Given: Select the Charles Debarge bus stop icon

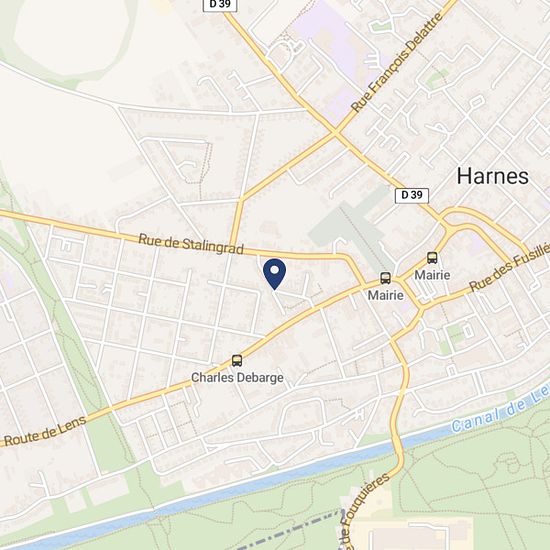Looking at the screenshot, I should pos(237,361).
